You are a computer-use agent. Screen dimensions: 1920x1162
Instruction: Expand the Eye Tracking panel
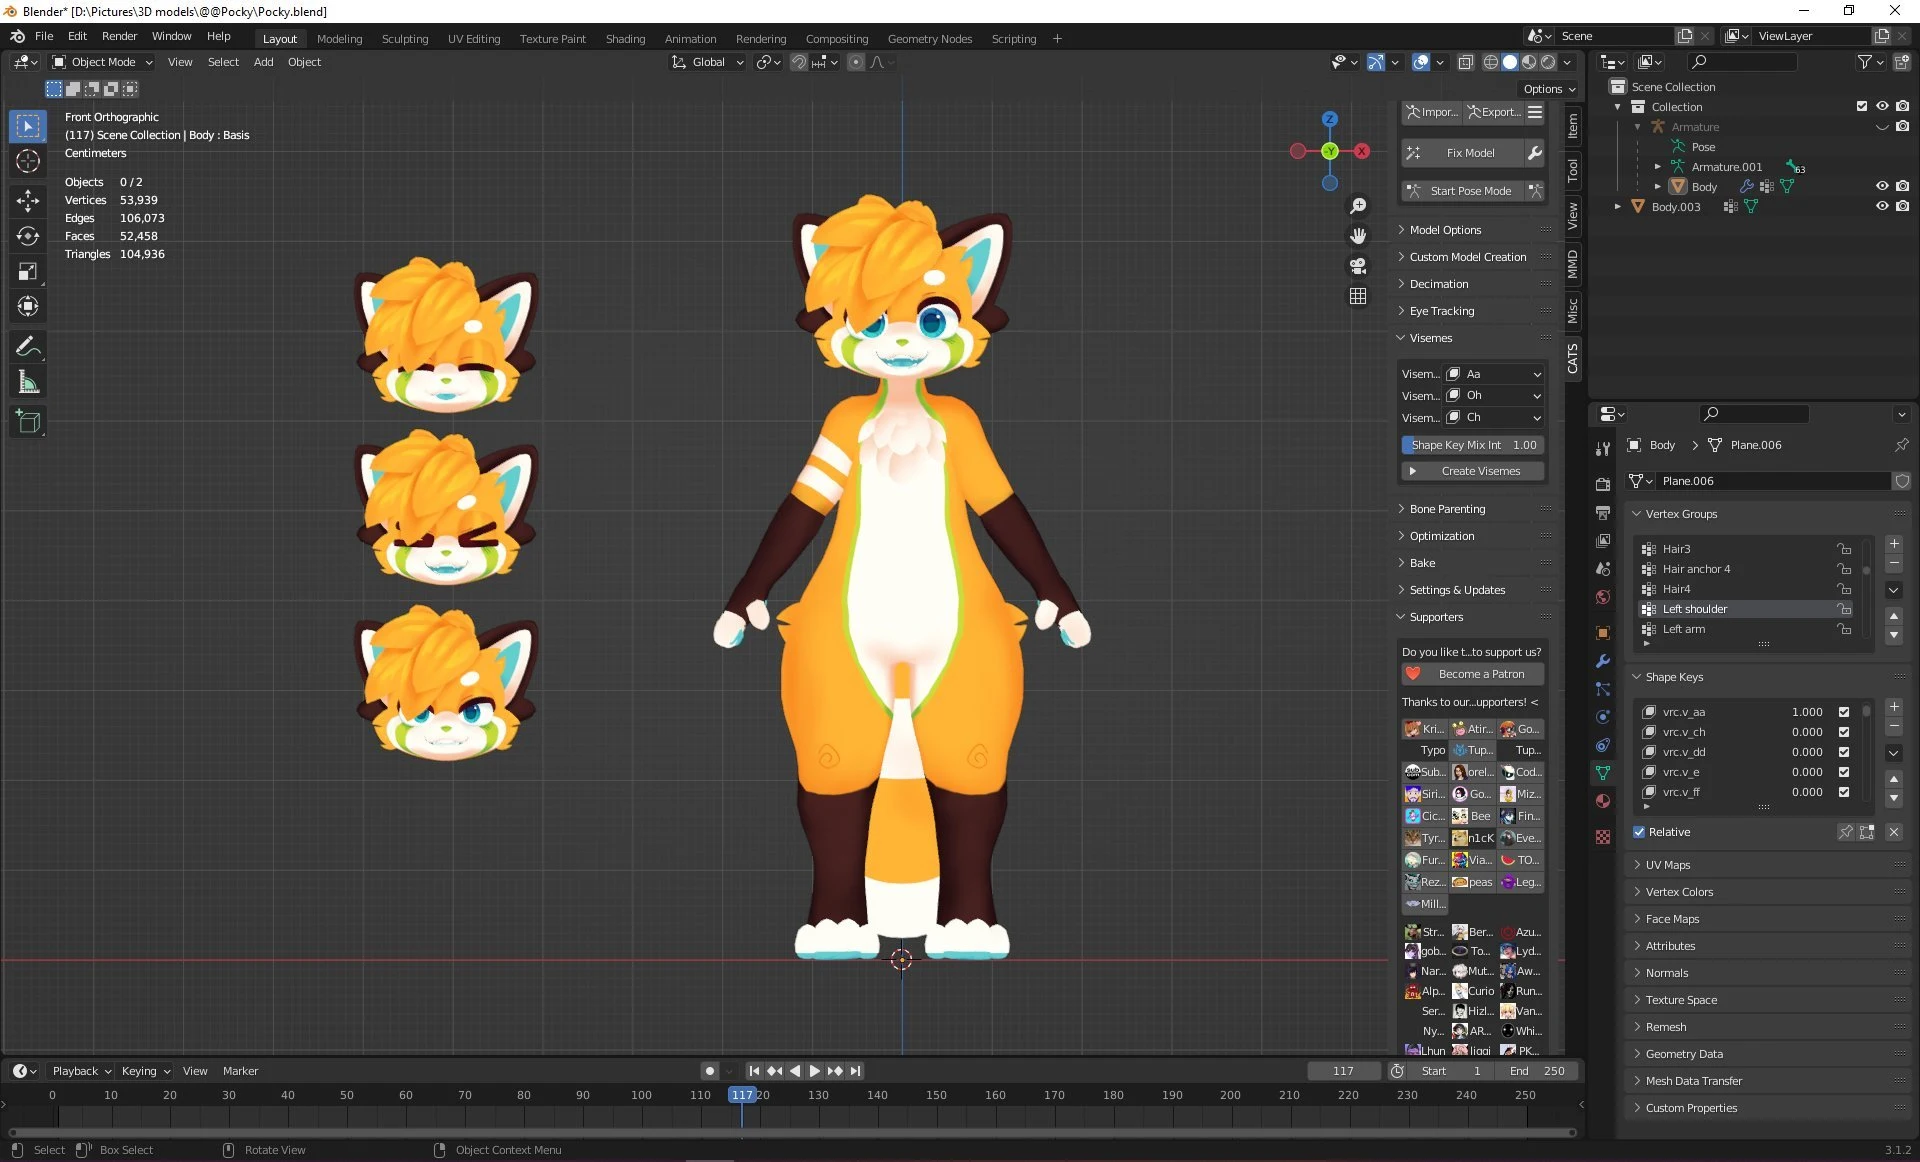(x=1473, y=311)
